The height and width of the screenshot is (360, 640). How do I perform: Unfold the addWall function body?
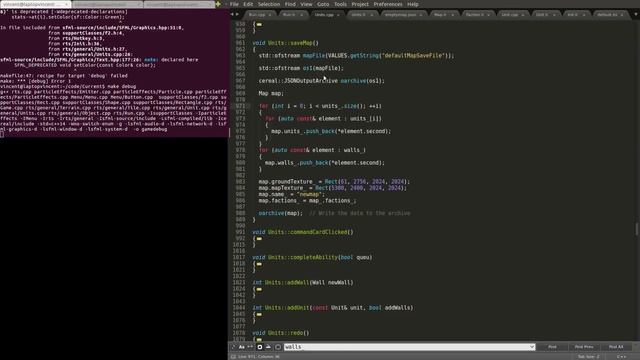coord(259,289)
